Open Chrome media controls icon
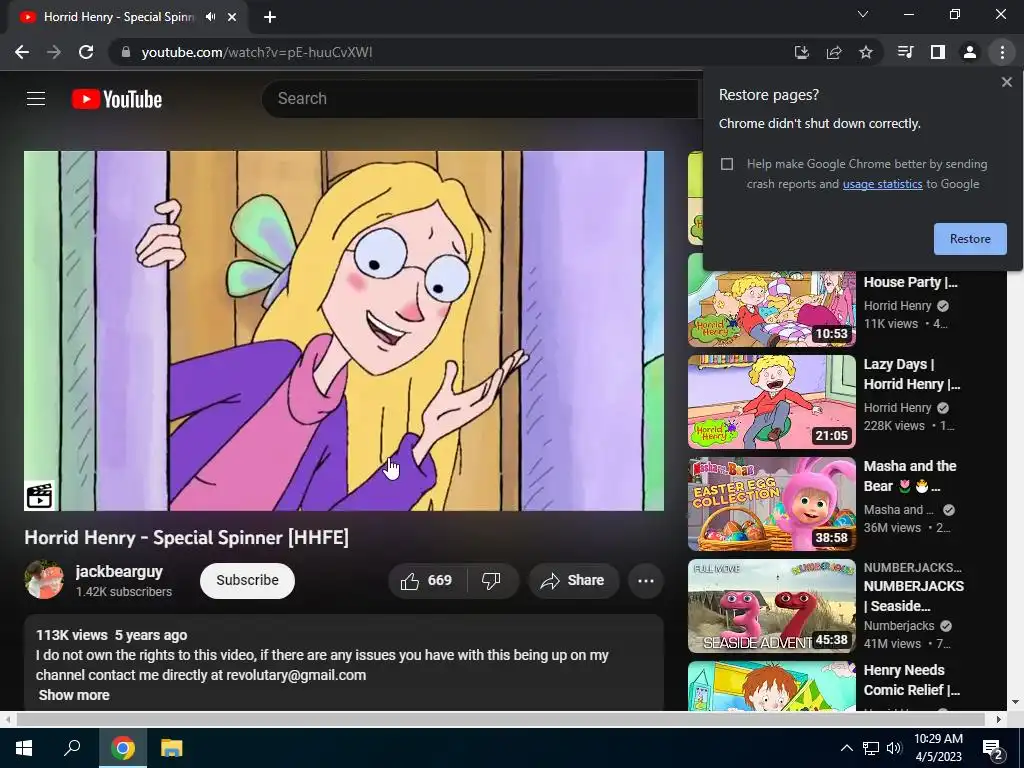 pos(905,52)
